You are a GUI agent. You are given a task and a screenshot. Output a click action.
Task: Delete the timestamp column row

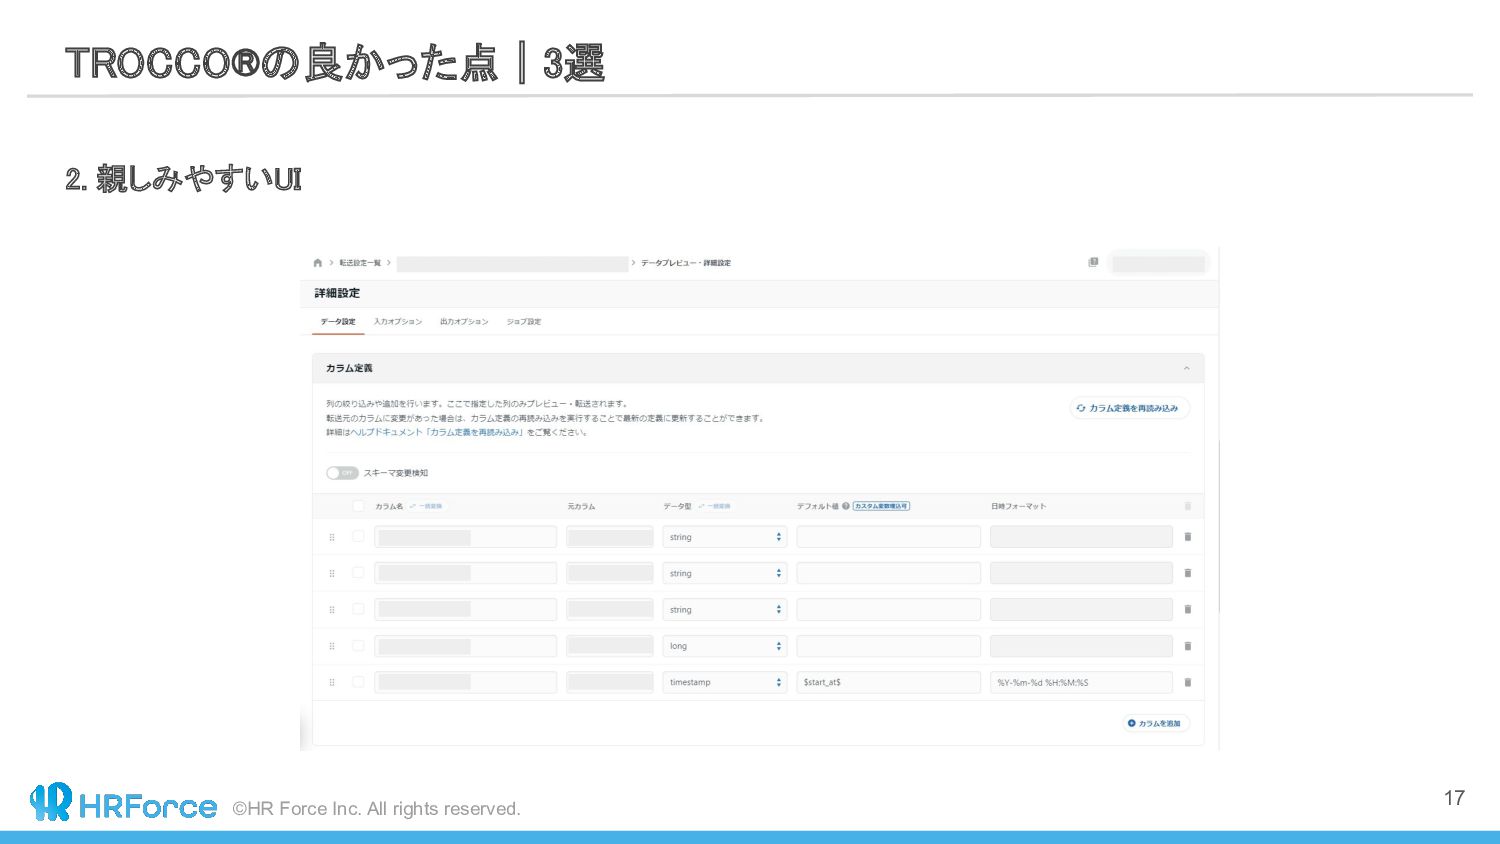click(1188, 682)
